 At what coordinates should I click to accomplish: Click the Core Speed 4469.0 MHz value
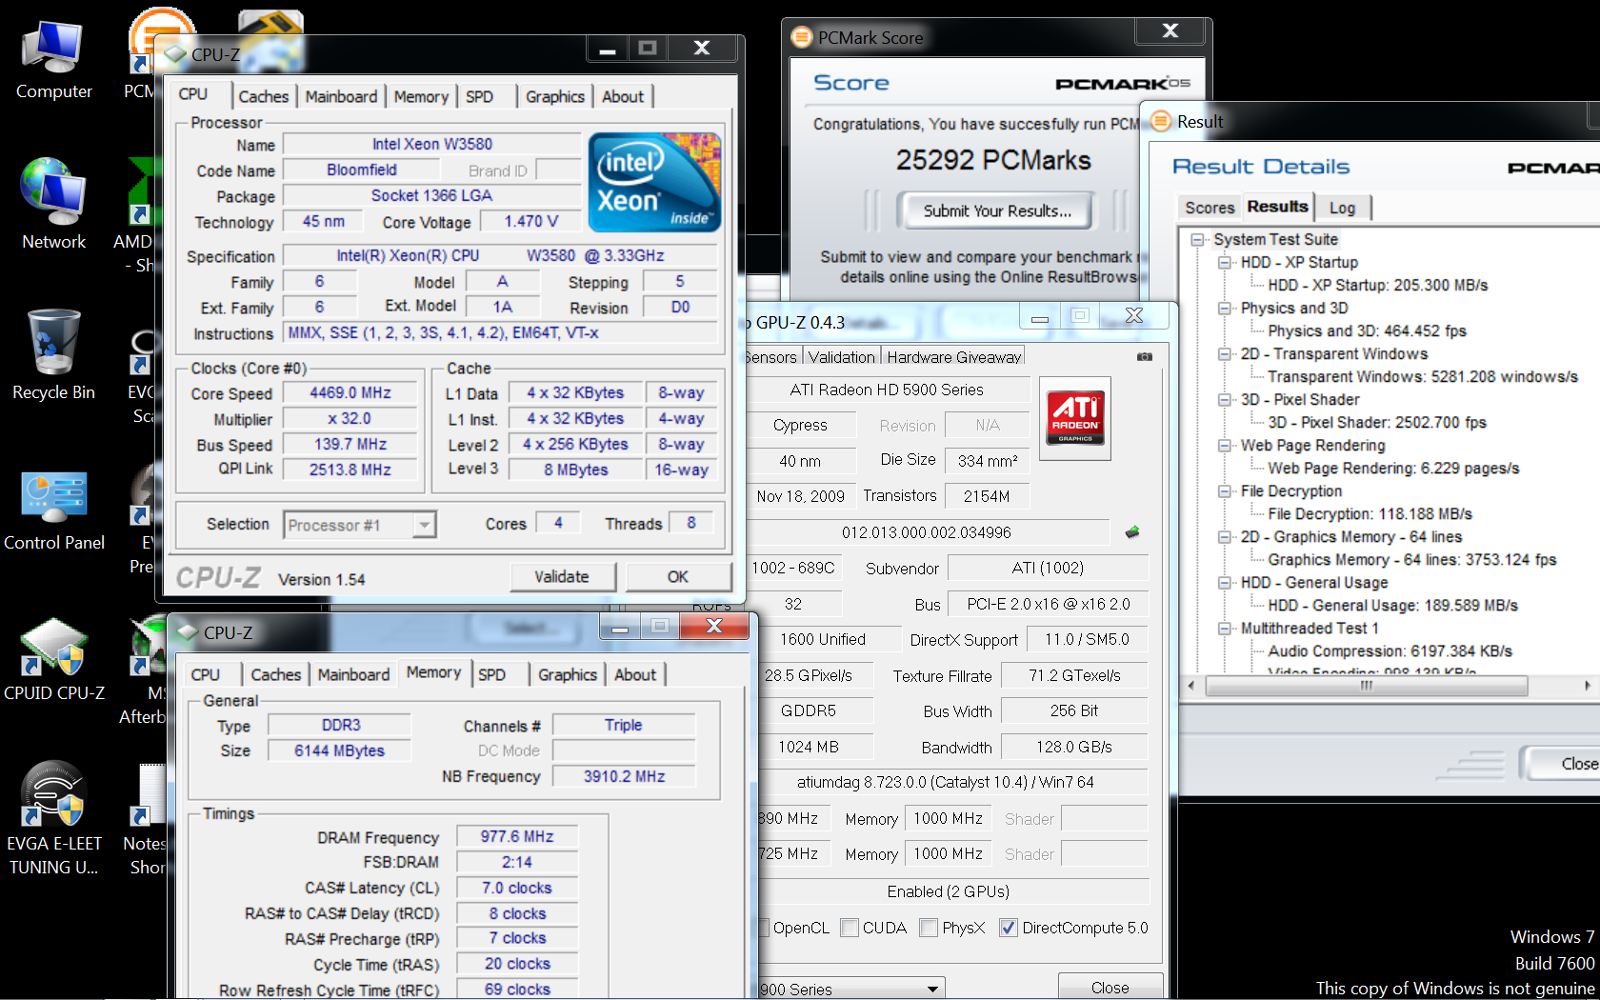350,393
